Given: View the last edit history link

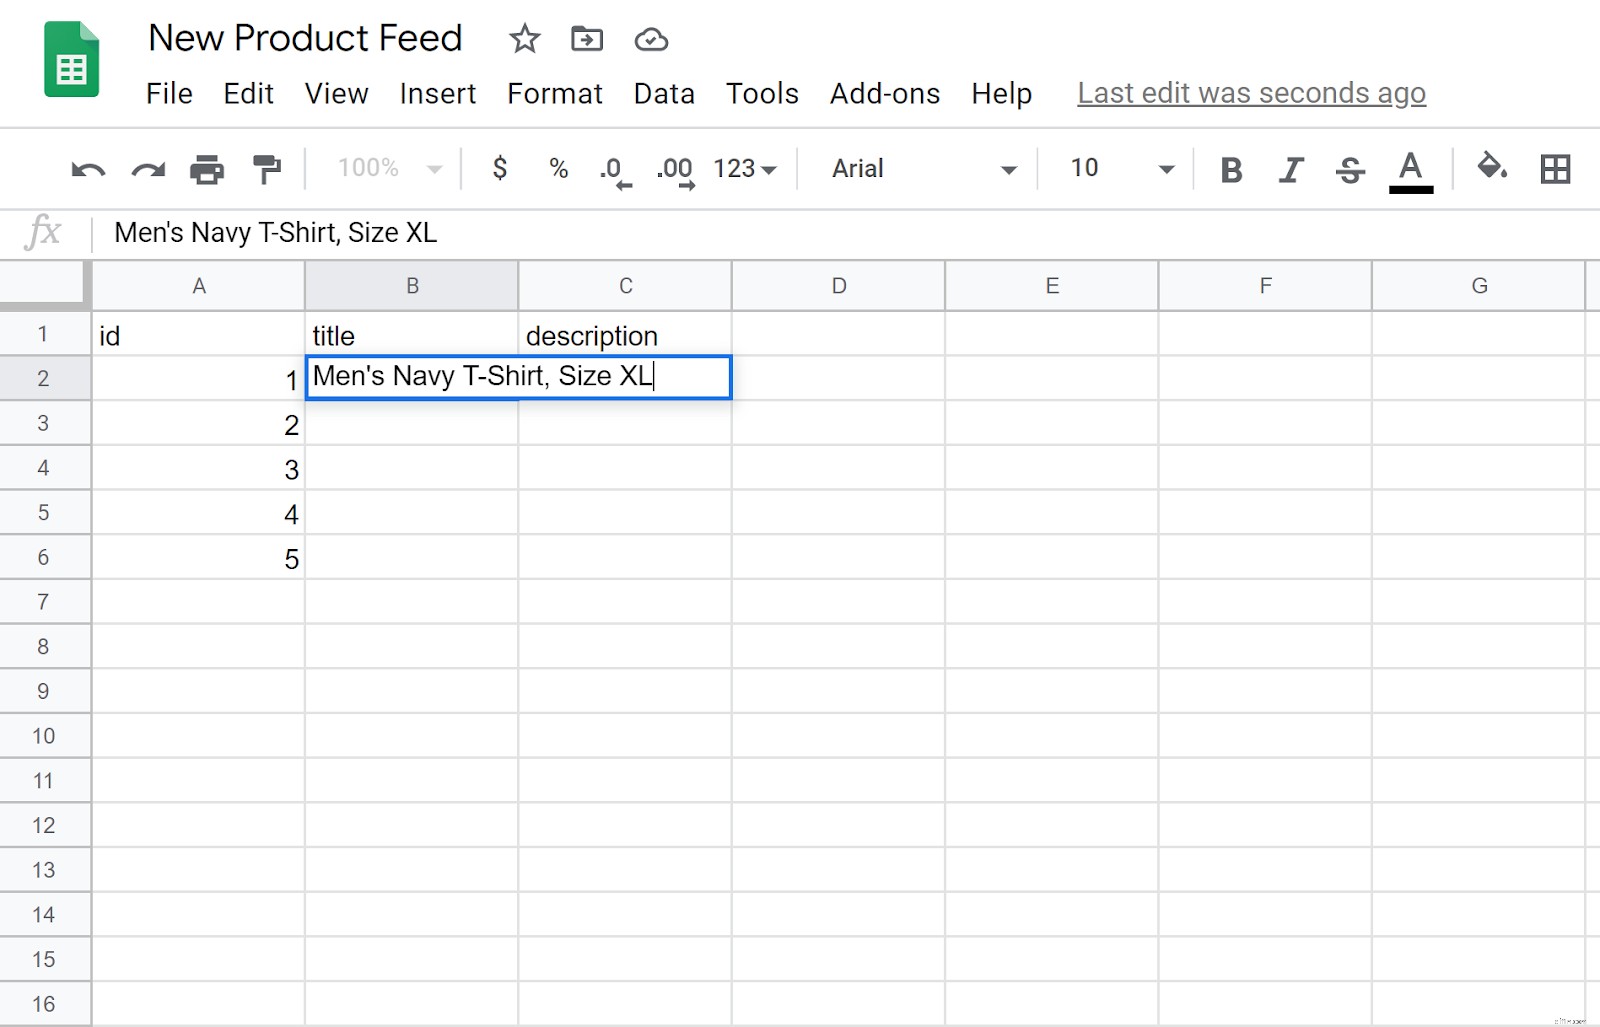Looking at the screenshot, I should (x=1250, y=93).
